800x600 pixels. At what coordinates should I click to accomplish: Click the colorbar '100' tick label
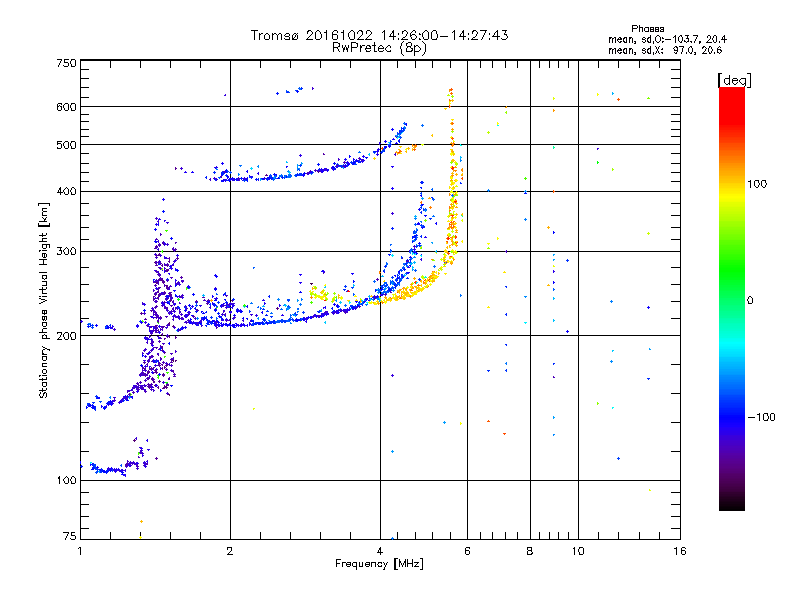click(x=757, y=184)
